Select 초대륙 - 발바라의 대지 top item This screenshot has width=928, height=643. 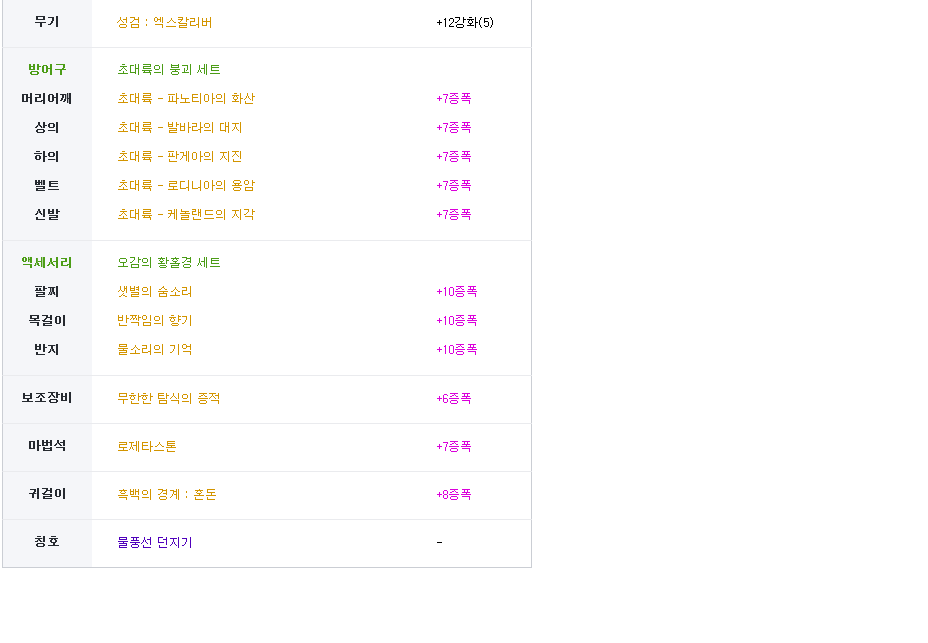[179, 127]
